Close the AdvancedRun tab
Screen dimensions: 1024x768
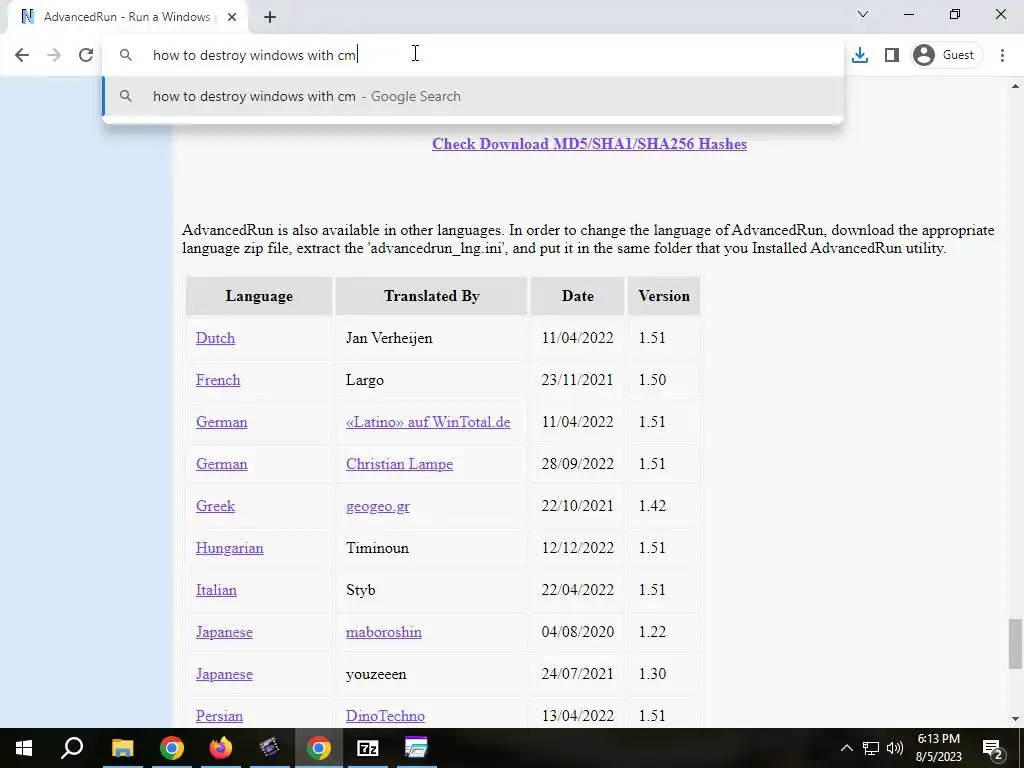(232, 17)
